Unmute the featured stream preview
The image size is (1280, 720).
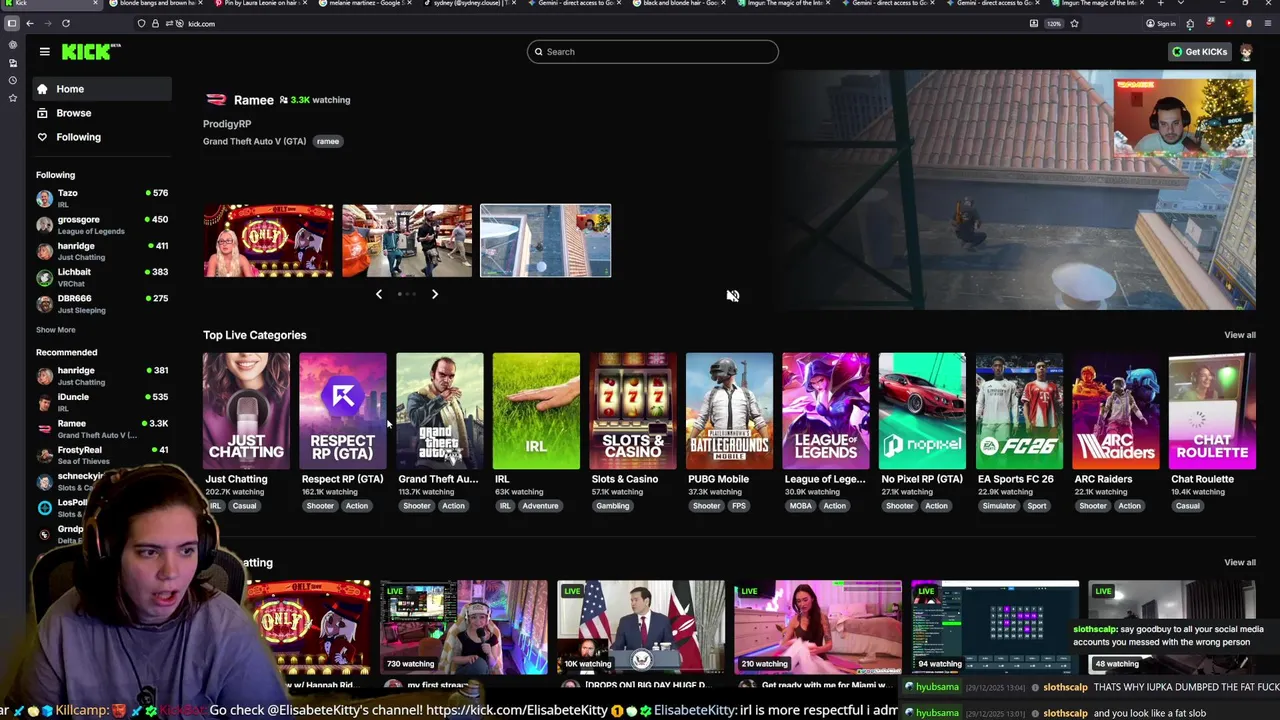733,295
